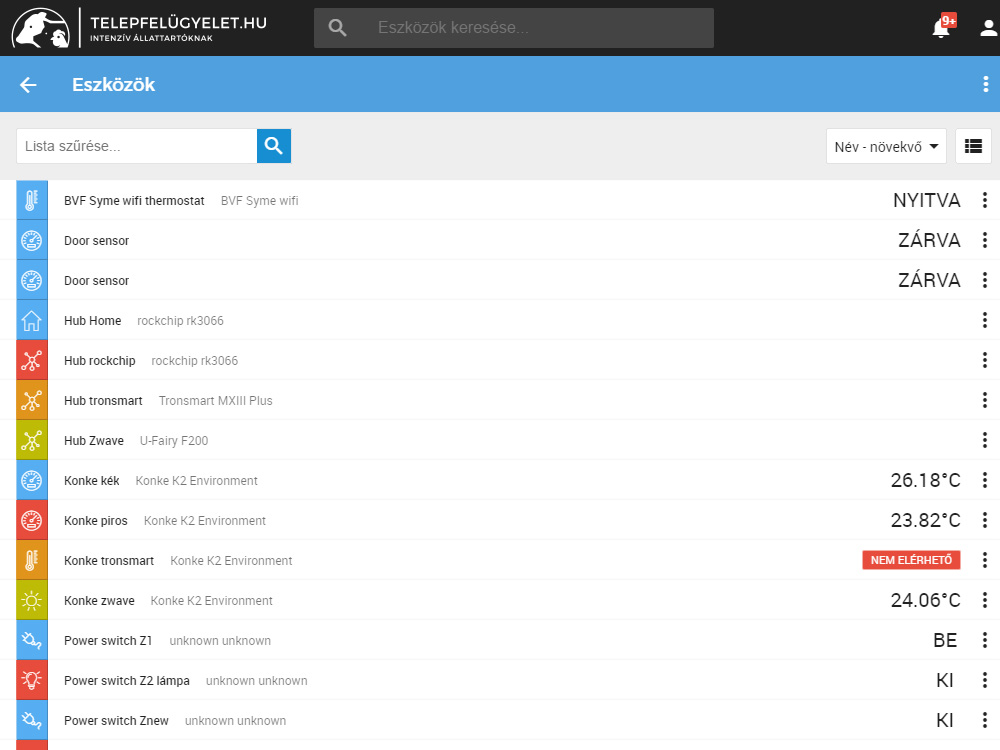Screen dimensions: 1000x750
Task: Select the Hub tronsmart device
Action: (103, 401)
